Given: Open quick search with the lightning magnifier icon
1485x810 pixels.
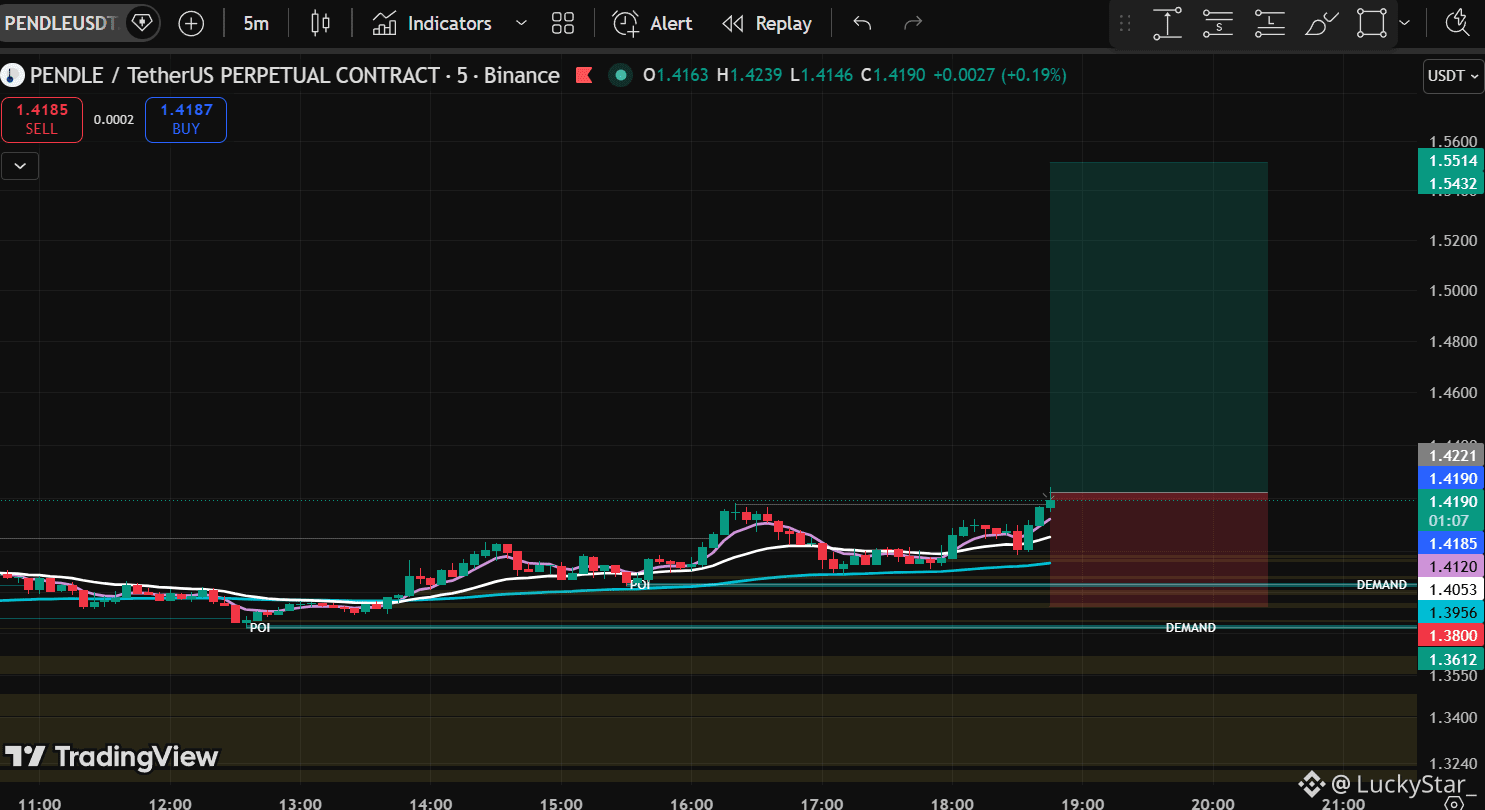Looking at the screenshot, I should [x=1458, y=23].
